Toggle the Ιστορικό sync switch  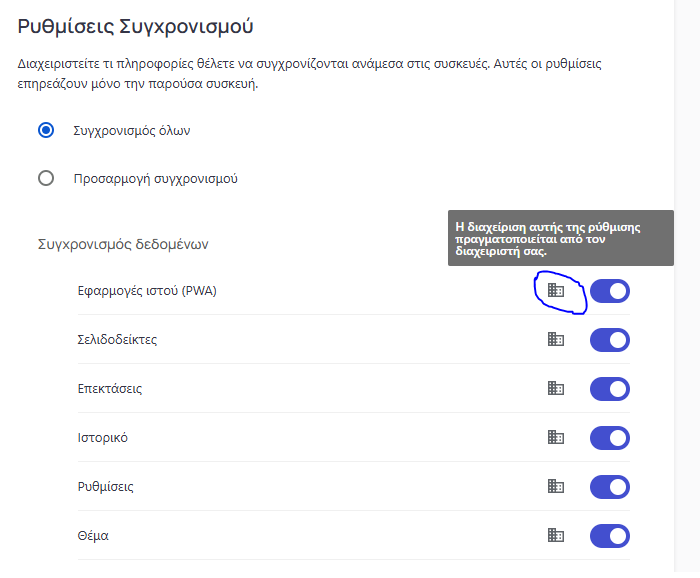(610, 438)
